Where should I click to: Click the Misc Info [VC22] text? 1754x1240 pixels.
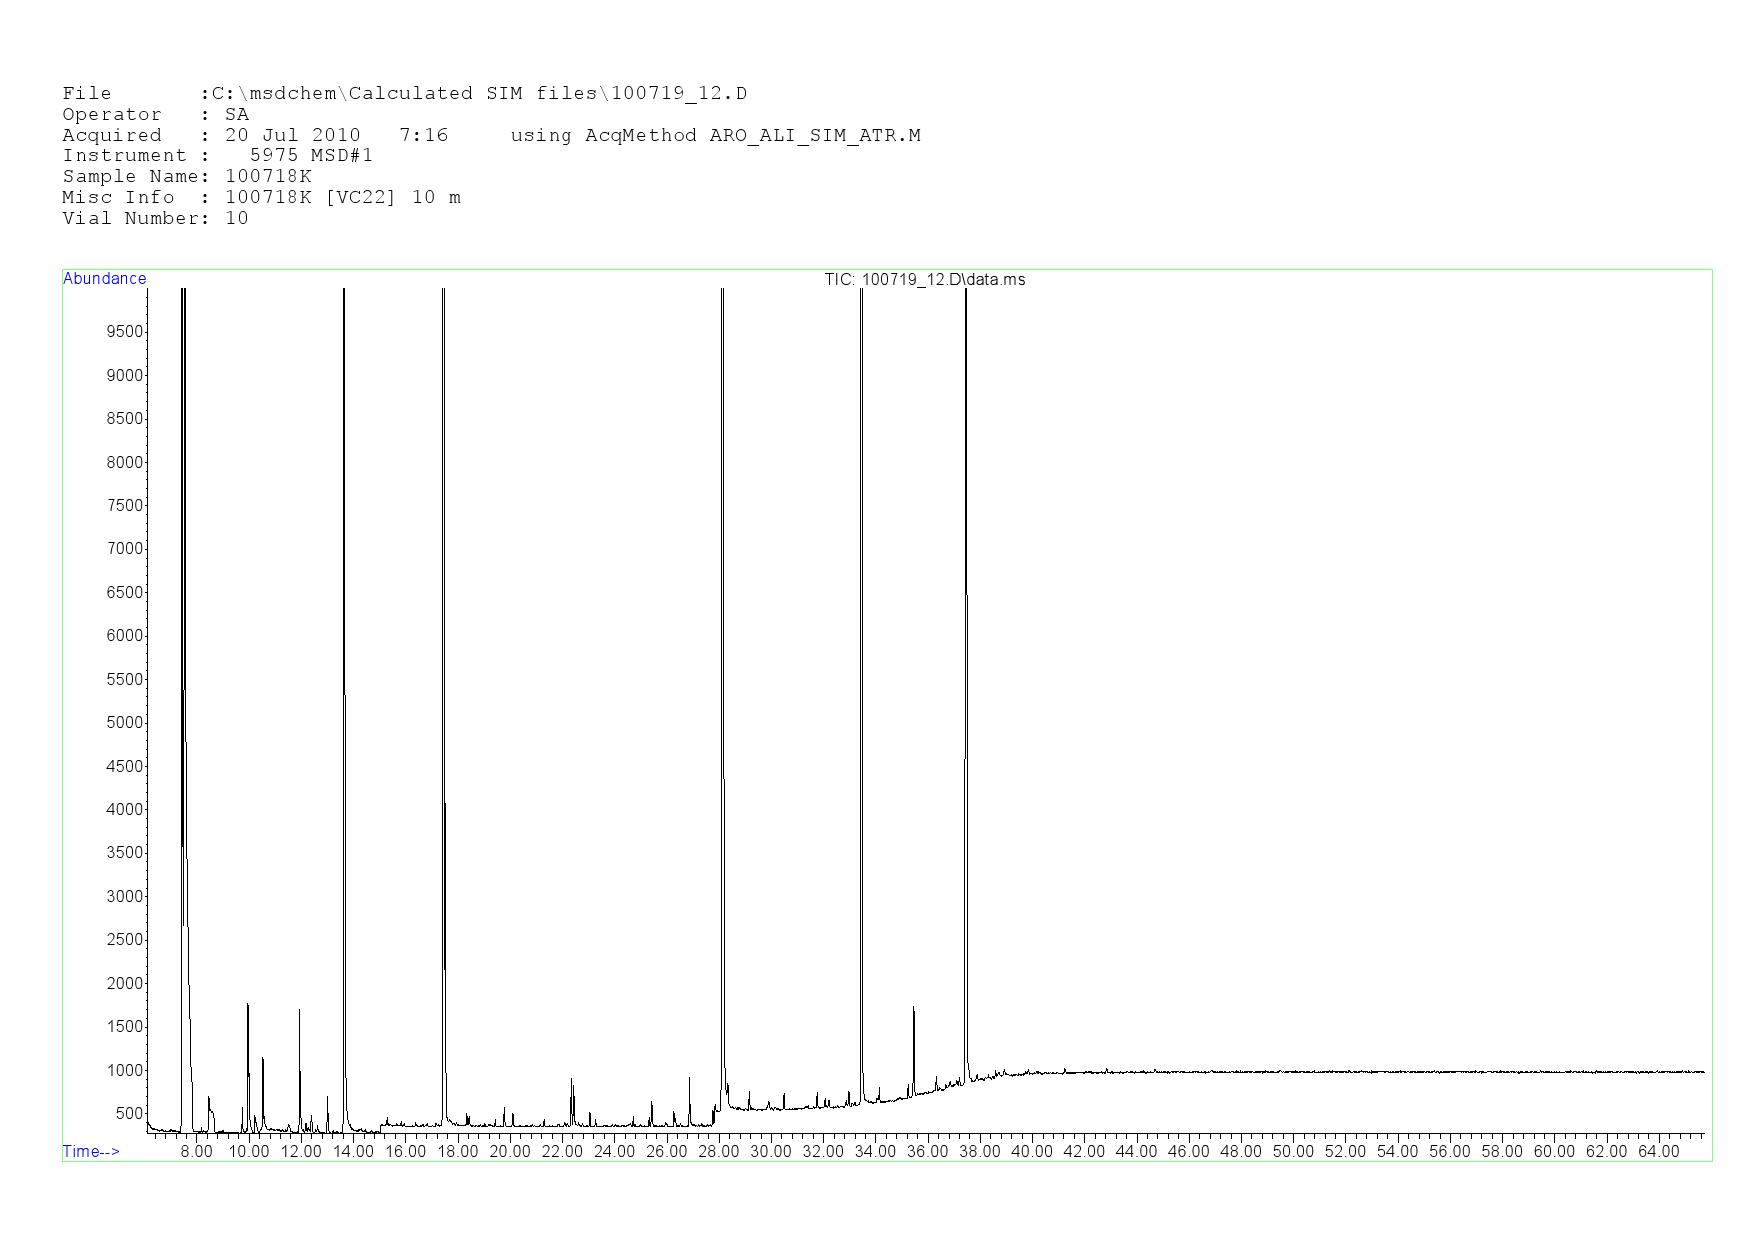pyautogui.click(x=361, y=197)
